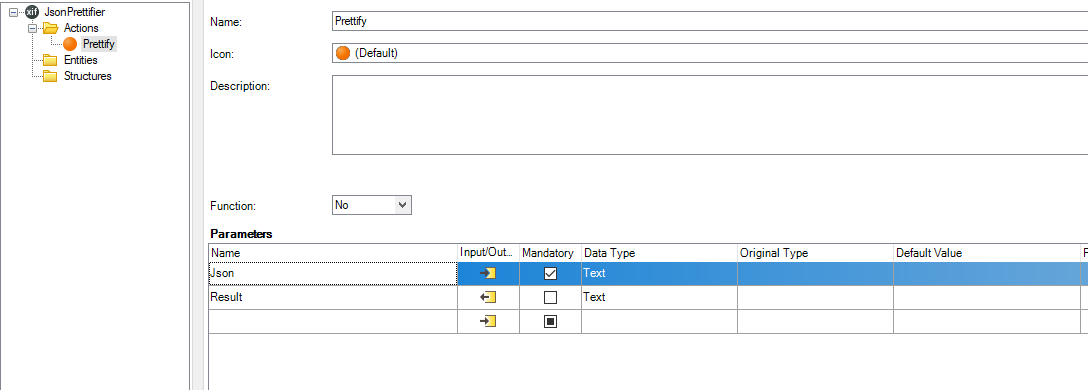Image resolution: width=1088 pixels, height=390 pixels.
Task: Click the Name input field containing Prettify
Action: pyautogui.click(x=710, y=21)
